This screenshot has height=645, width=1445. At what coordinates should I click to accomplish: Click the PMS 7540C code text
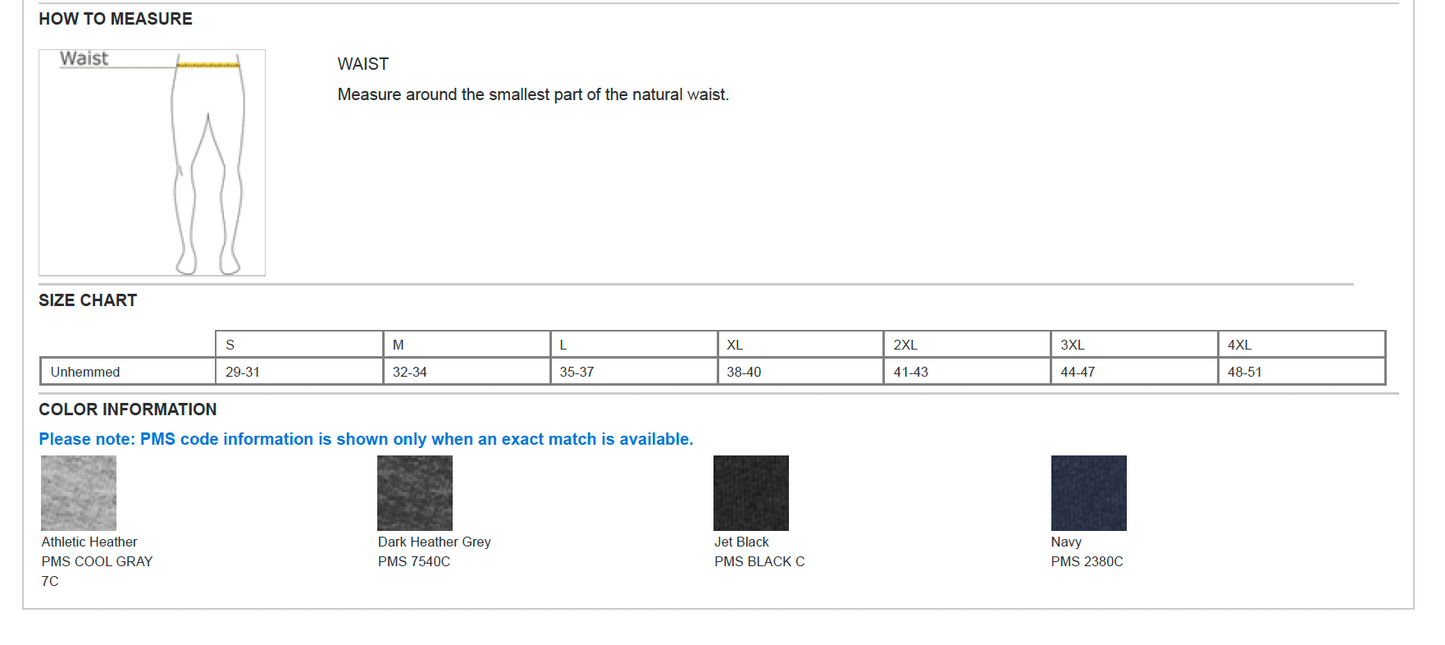[x=414, y=562]
